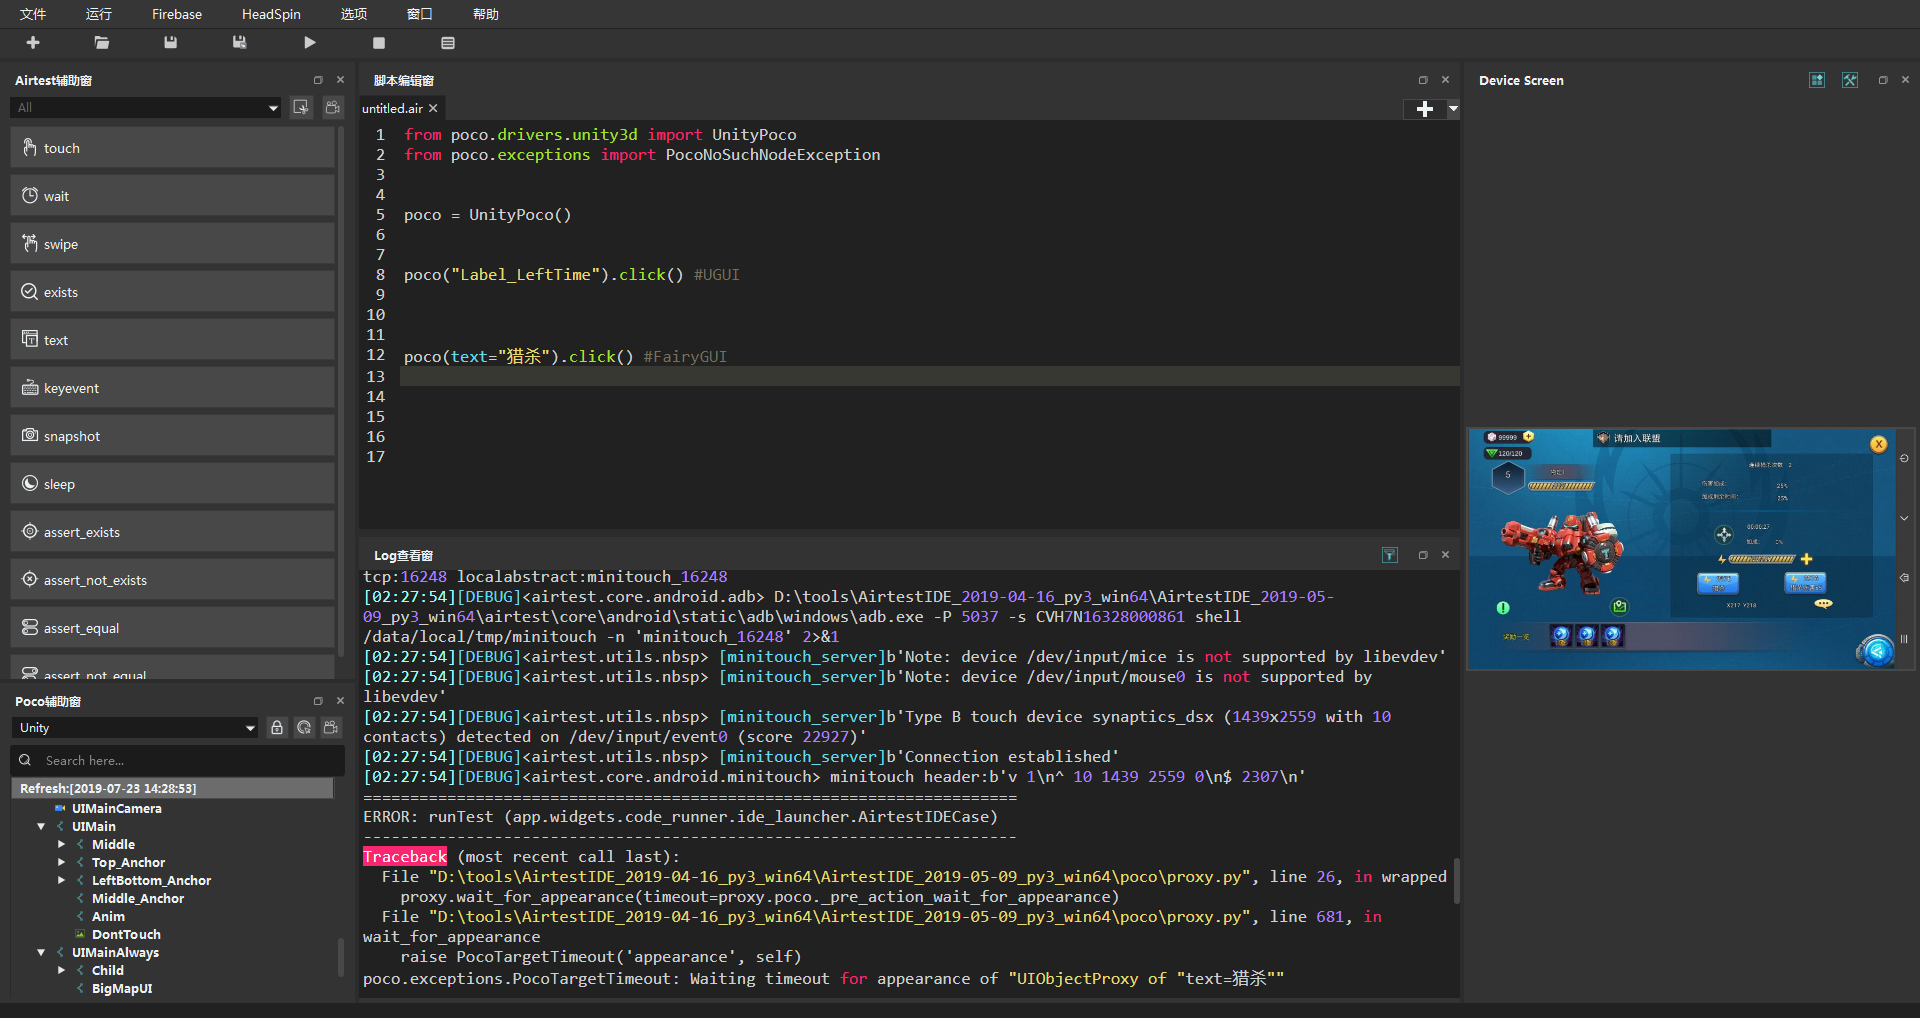Image resolution: width=1920 pixels, height=1018 pixels.
Task: Collapse the UIMainAlways tree node
Action: (41, 953)
